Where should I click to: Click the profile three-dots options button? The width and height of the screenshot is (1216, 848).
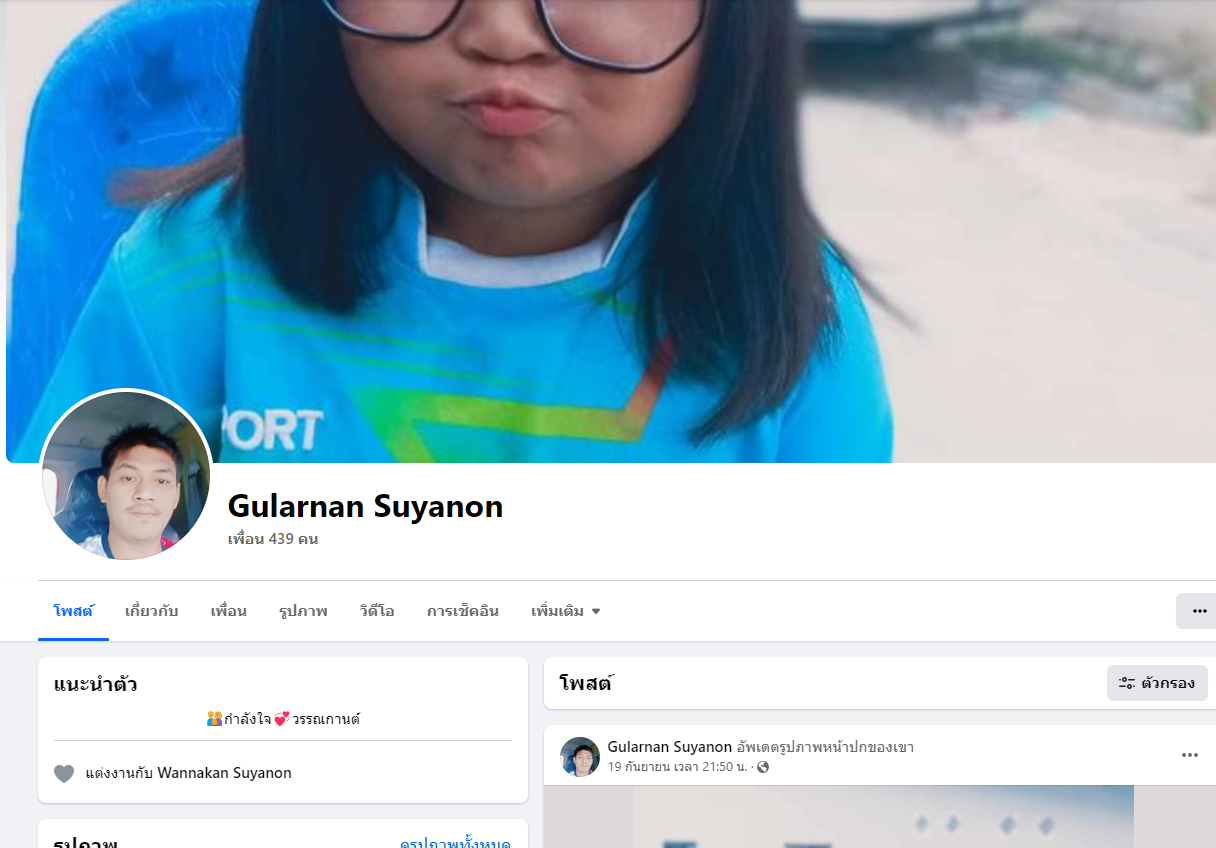tap(1198, 611)
